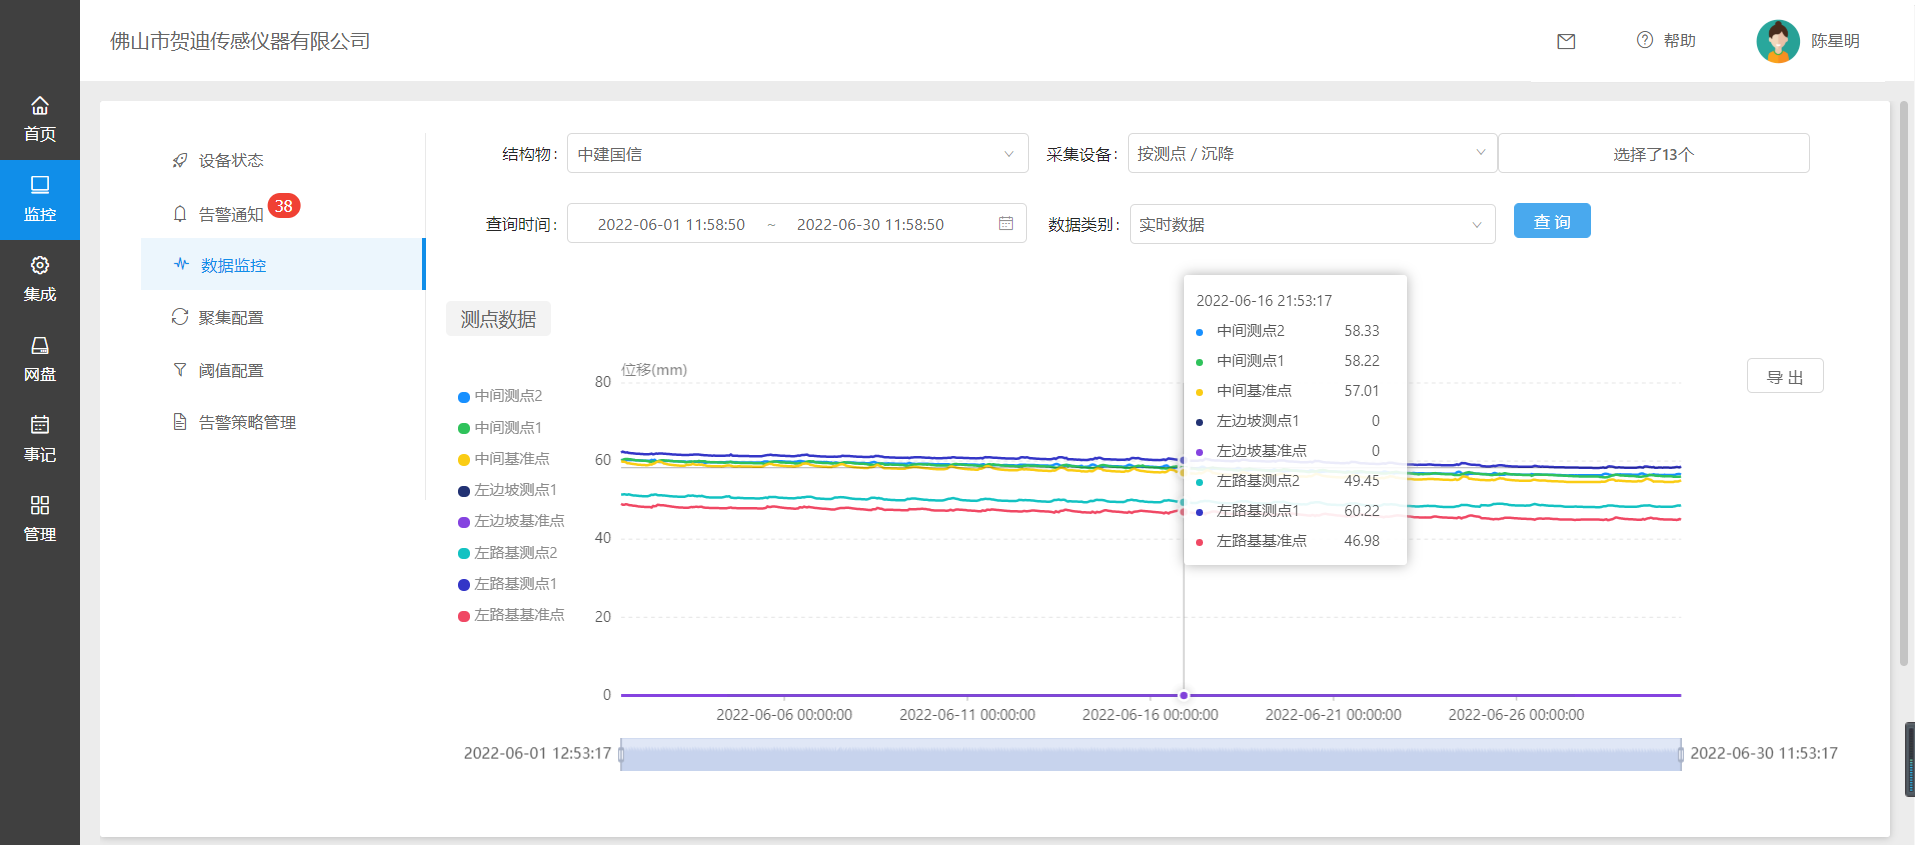
Task: Expand the 结构物 dropdown showing 中建国信
Action: (797, 154)
